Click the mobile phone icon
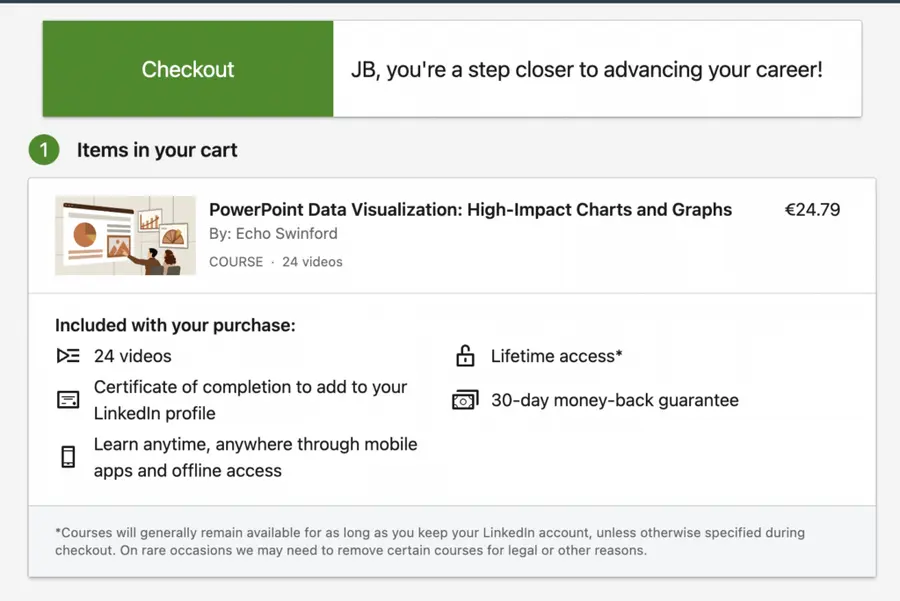 pyautogui.click(x=67, y=457)
